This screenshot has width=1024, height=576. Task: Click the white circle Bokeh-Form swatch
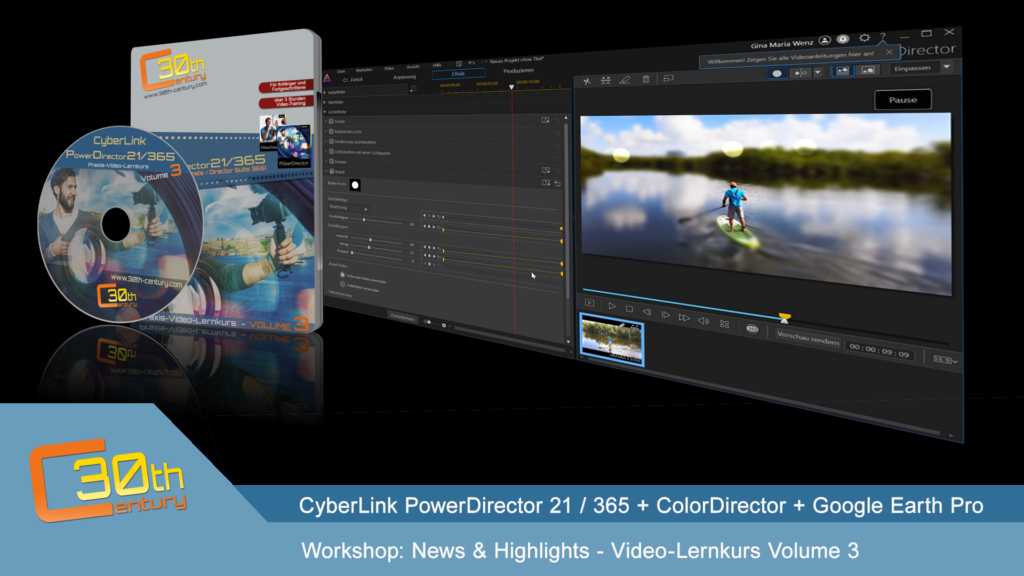(x=355, y=185)
